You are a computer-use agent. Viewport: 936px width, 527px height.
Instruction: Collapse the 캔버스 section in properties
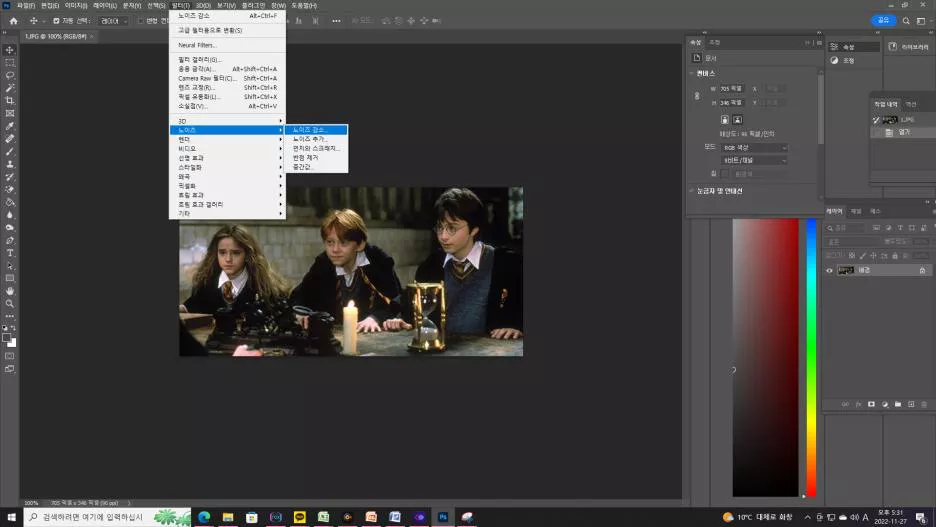click(x=692, y=73)
